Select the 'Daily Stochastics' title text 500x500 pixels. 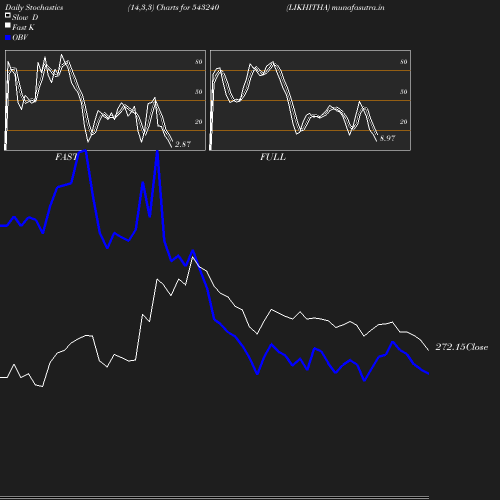tap(34, 7)
